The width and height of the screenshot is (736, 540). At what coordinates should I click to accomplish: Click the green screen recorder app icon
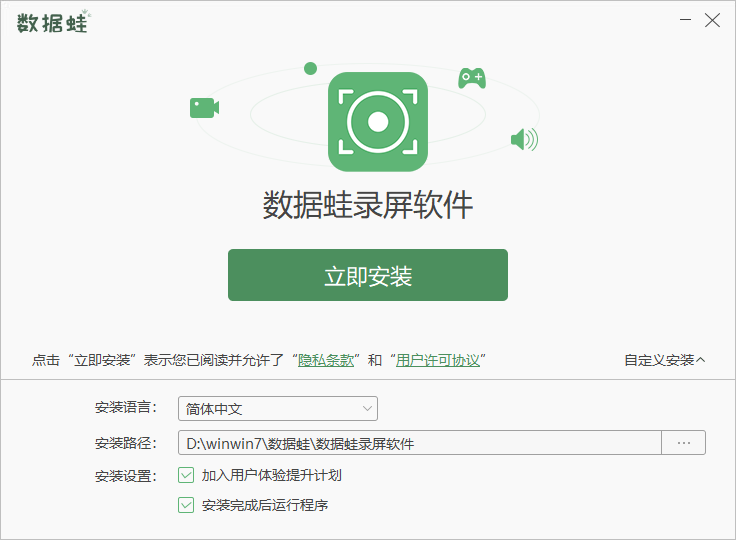(x=378, y=122)
